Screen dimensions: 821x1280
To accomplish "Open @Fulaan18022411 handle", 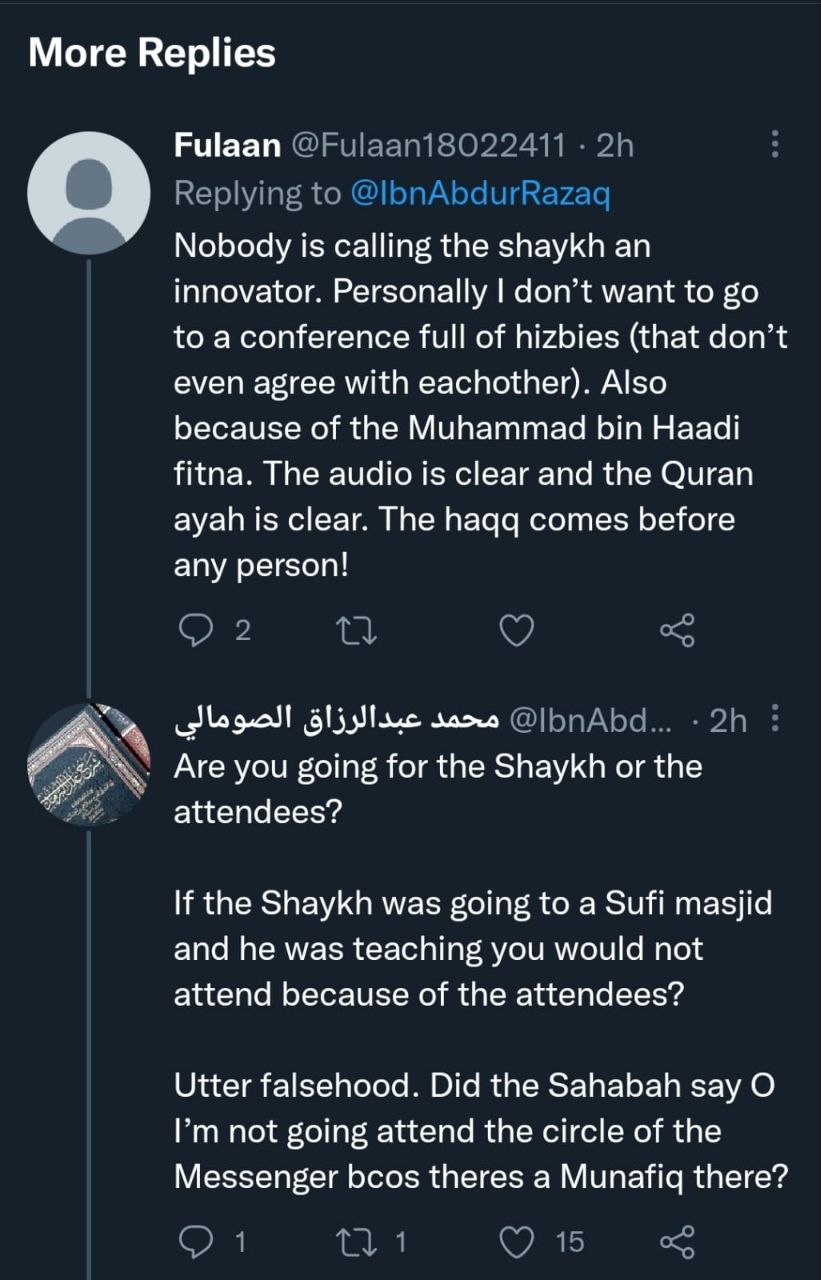I will tap(431, 146).
